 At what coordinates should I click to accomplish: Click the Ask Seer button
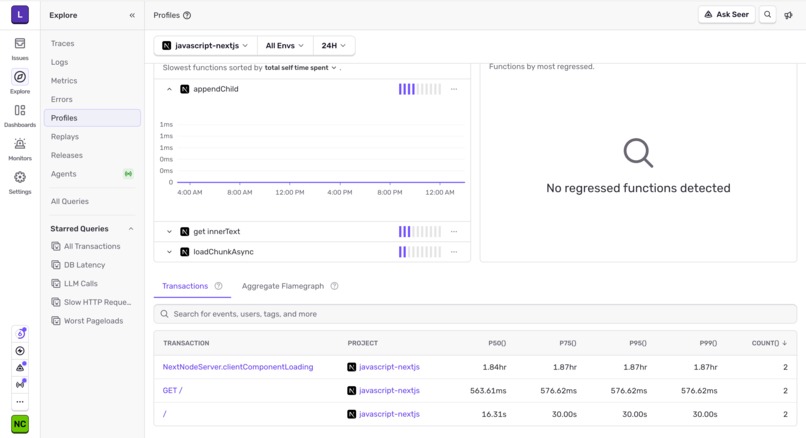click(x=726, y=14)
